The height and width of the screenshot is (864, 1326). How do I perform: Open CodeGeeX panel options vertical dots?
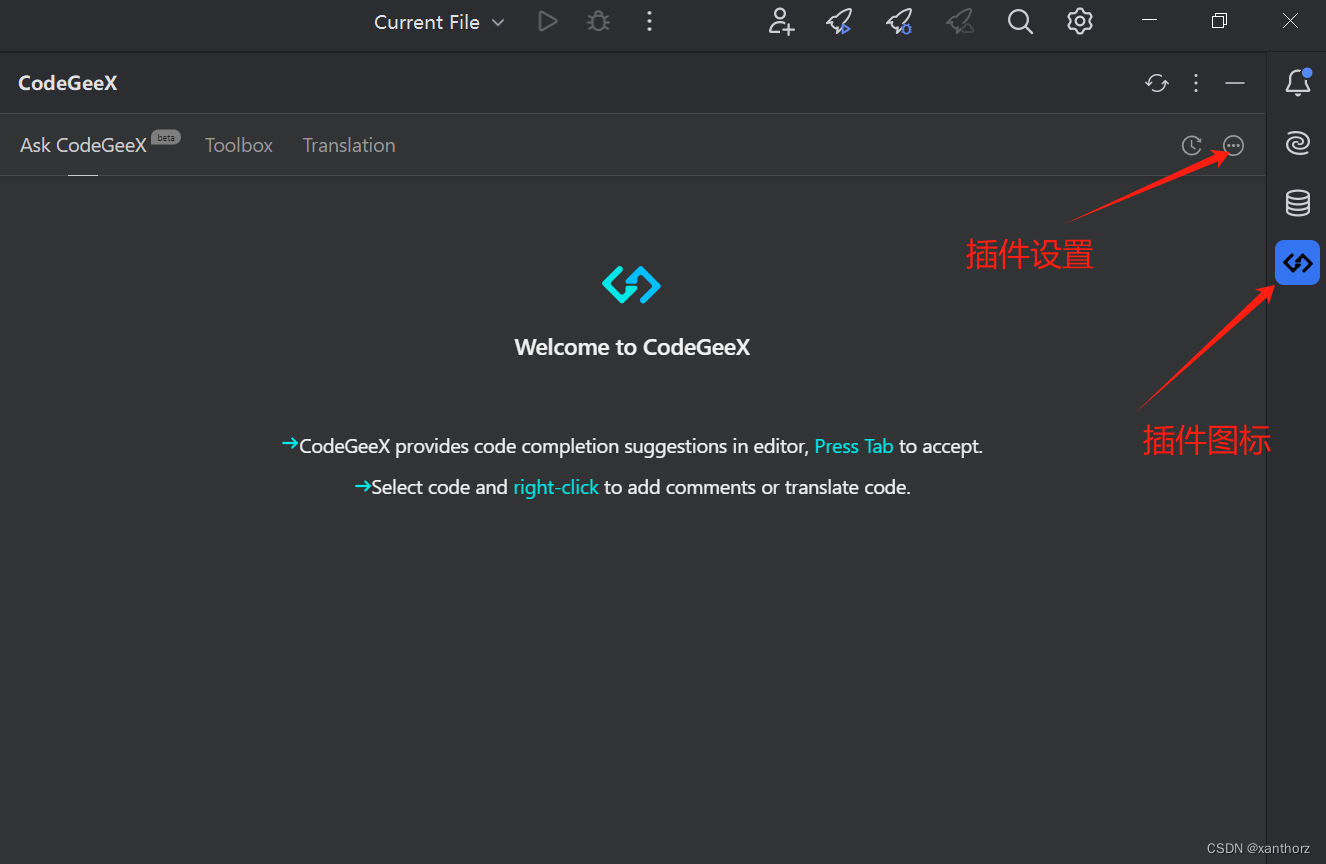pos(1196,83)
